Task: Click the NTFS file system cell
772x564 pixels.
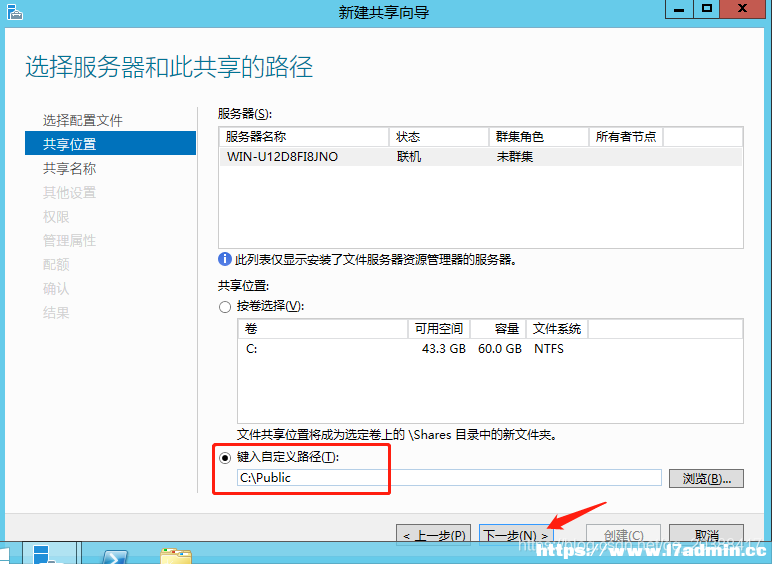Action: click(x=549, y=349)
